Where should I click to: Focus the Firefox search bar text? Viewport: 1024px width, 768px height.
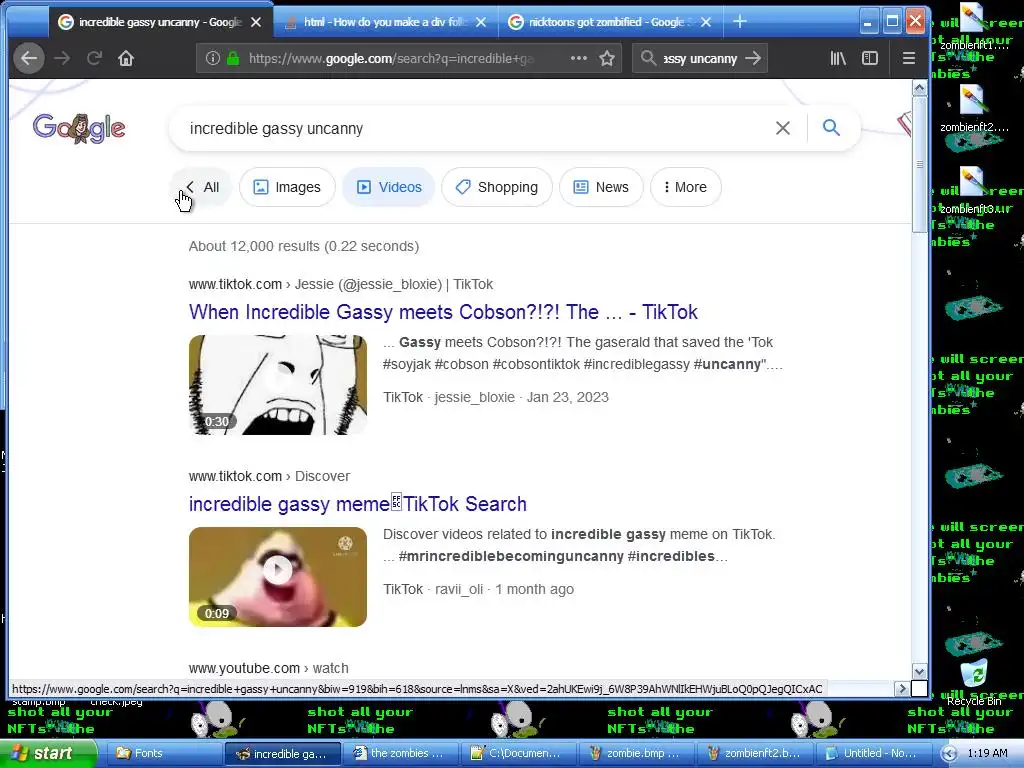tap(700, 58)
